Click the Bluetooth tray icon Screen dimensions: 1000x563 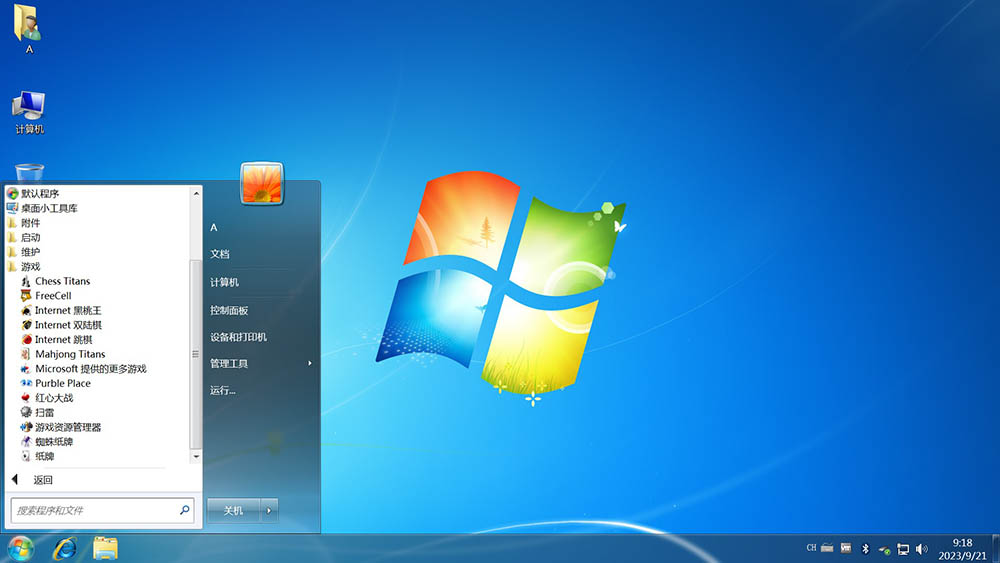(866, 548)
